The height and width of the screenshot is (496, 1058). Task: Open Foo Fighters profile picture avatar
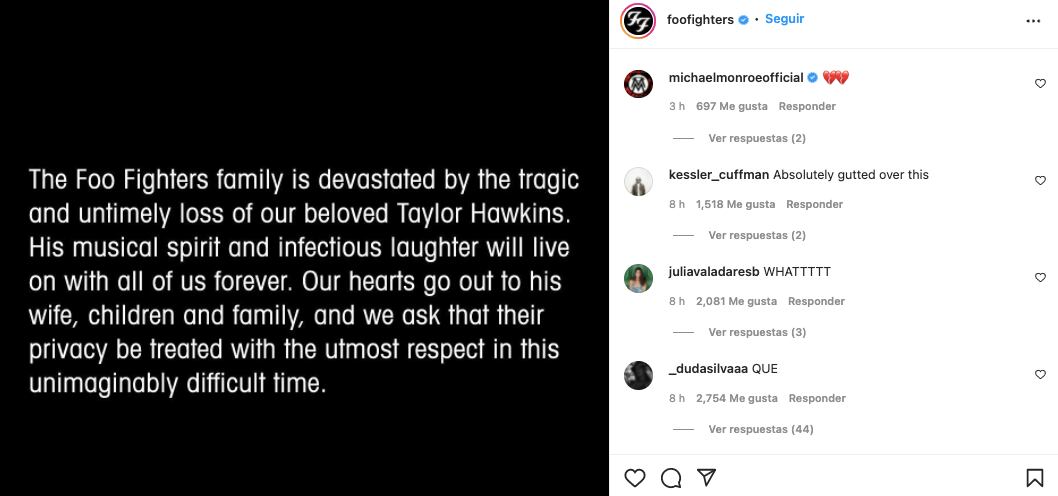tap(638, 21)
